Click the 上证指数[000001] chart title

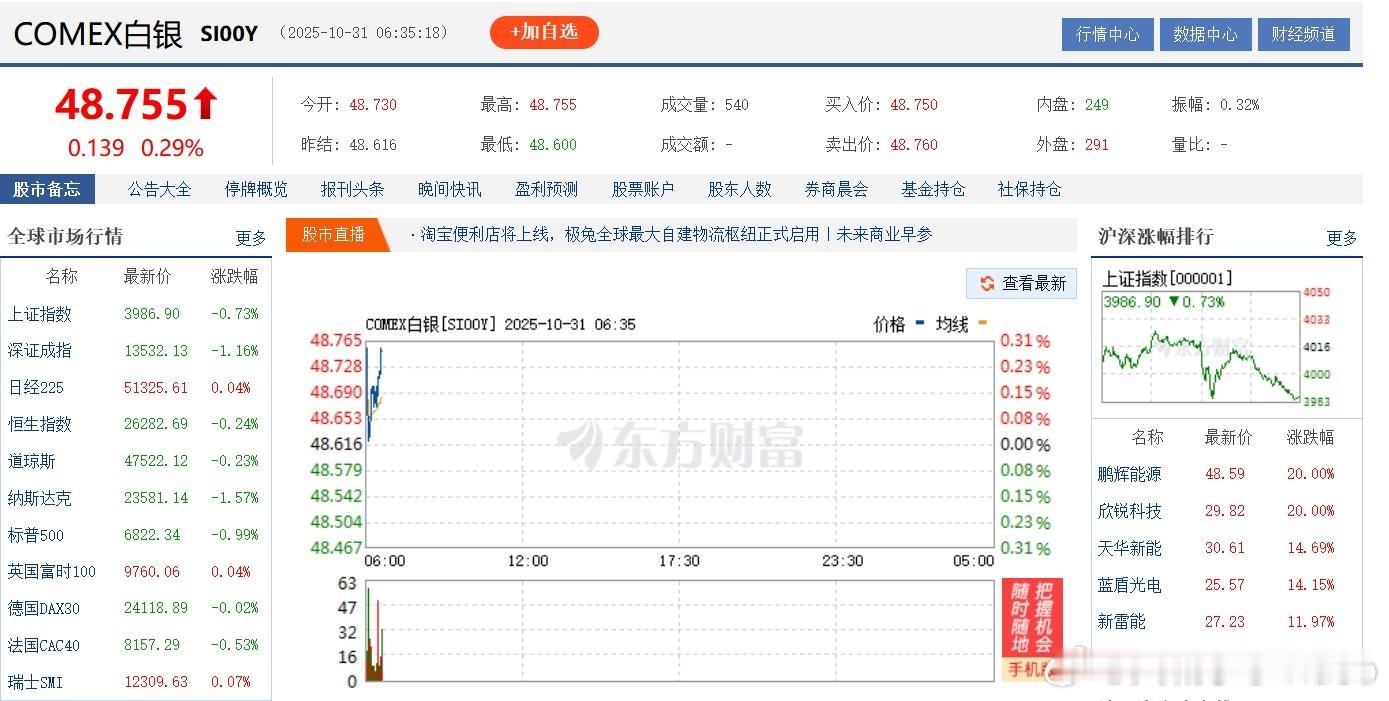coord(1167,279)
